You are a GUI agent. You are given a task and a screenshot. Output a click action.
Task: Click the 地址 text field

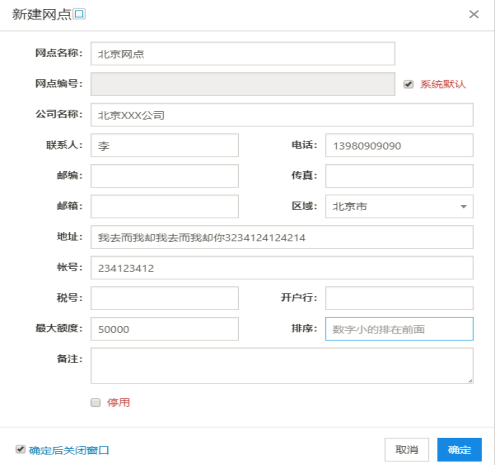pos(282,237)
